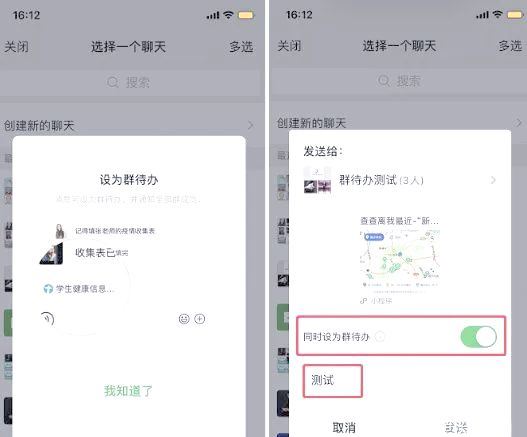This screenshot has width=527, height=437.
Task: Tap 我知道了 to dismiss the tip
Action: click(x=128, y=391)
